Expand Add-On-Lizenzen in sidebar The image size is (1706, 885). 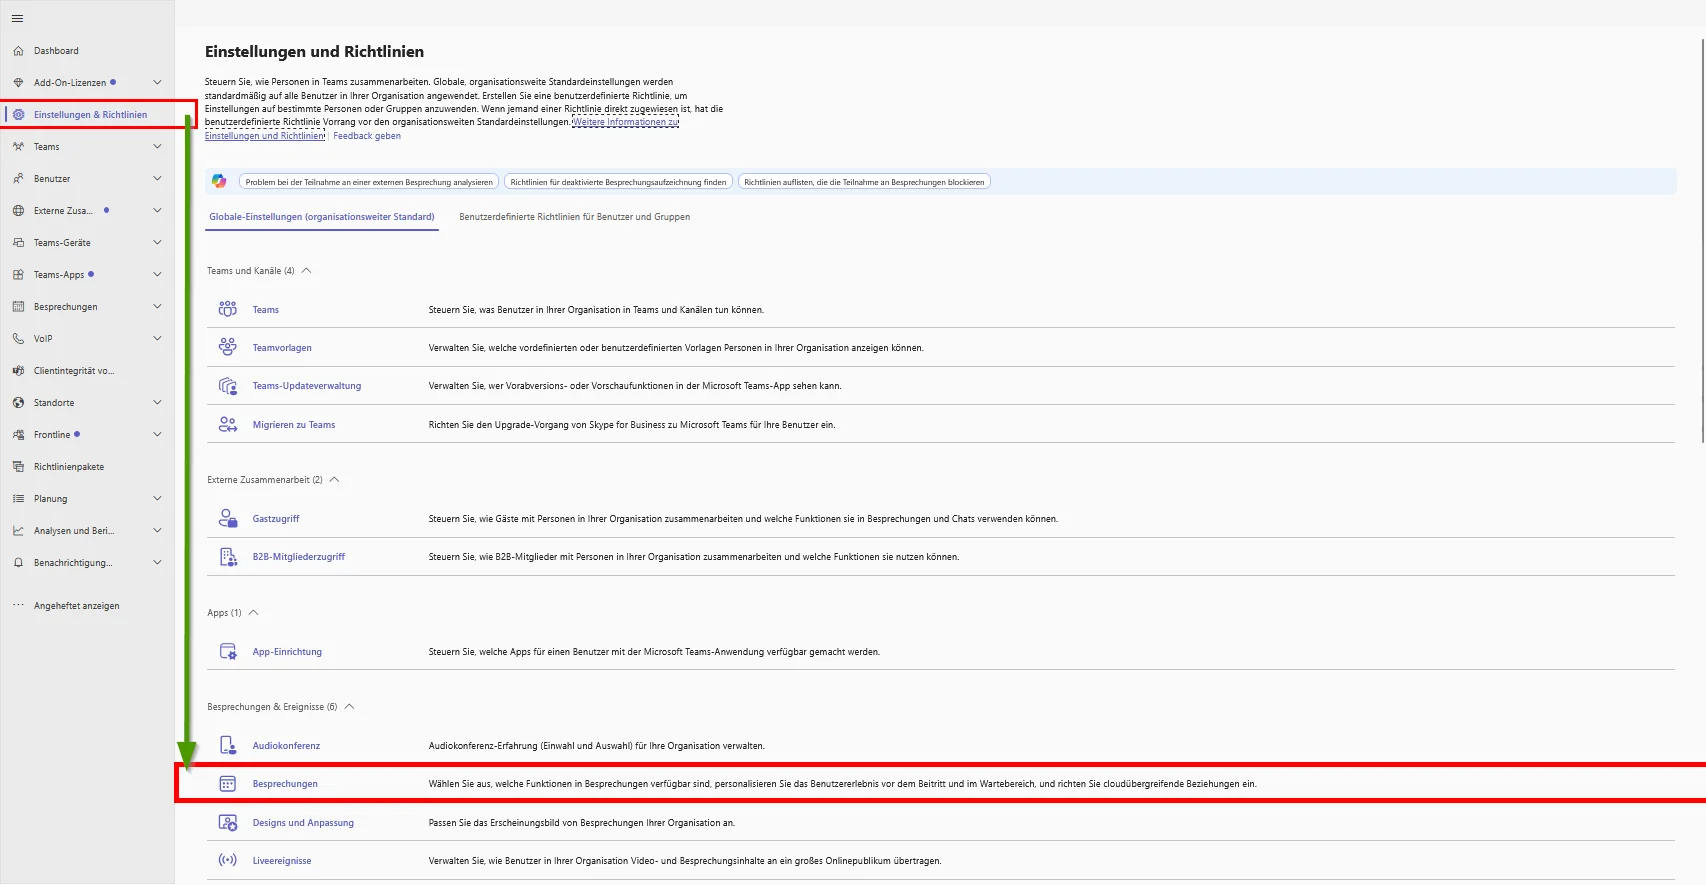(x=157, y=82)
